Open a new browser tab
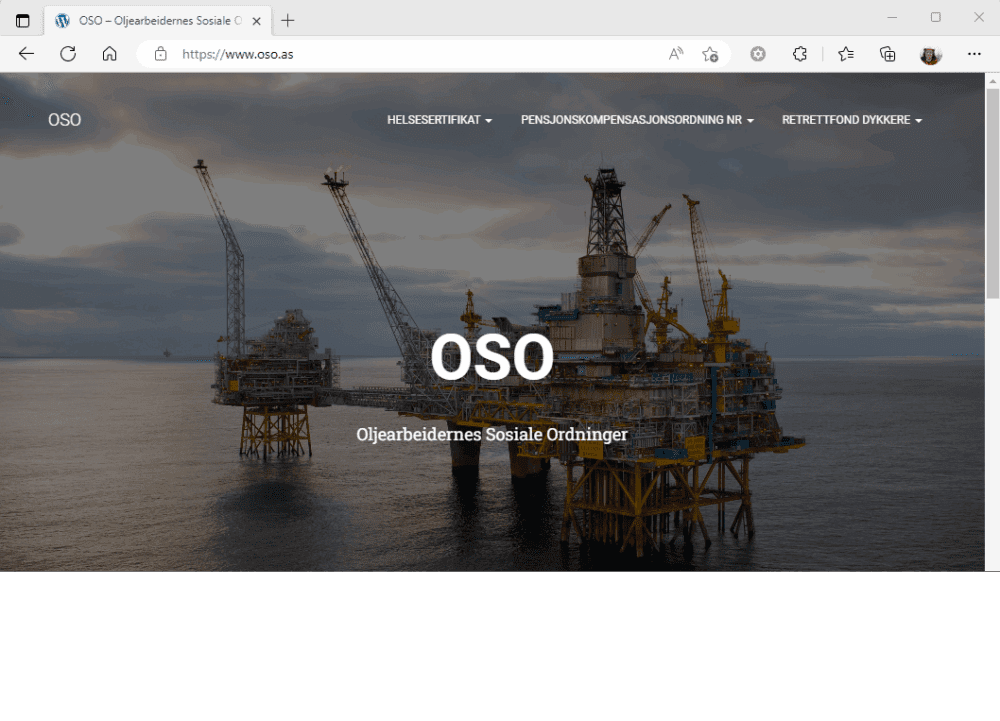Viewport: 1000px width, 721px height. (x=288, y=20)
